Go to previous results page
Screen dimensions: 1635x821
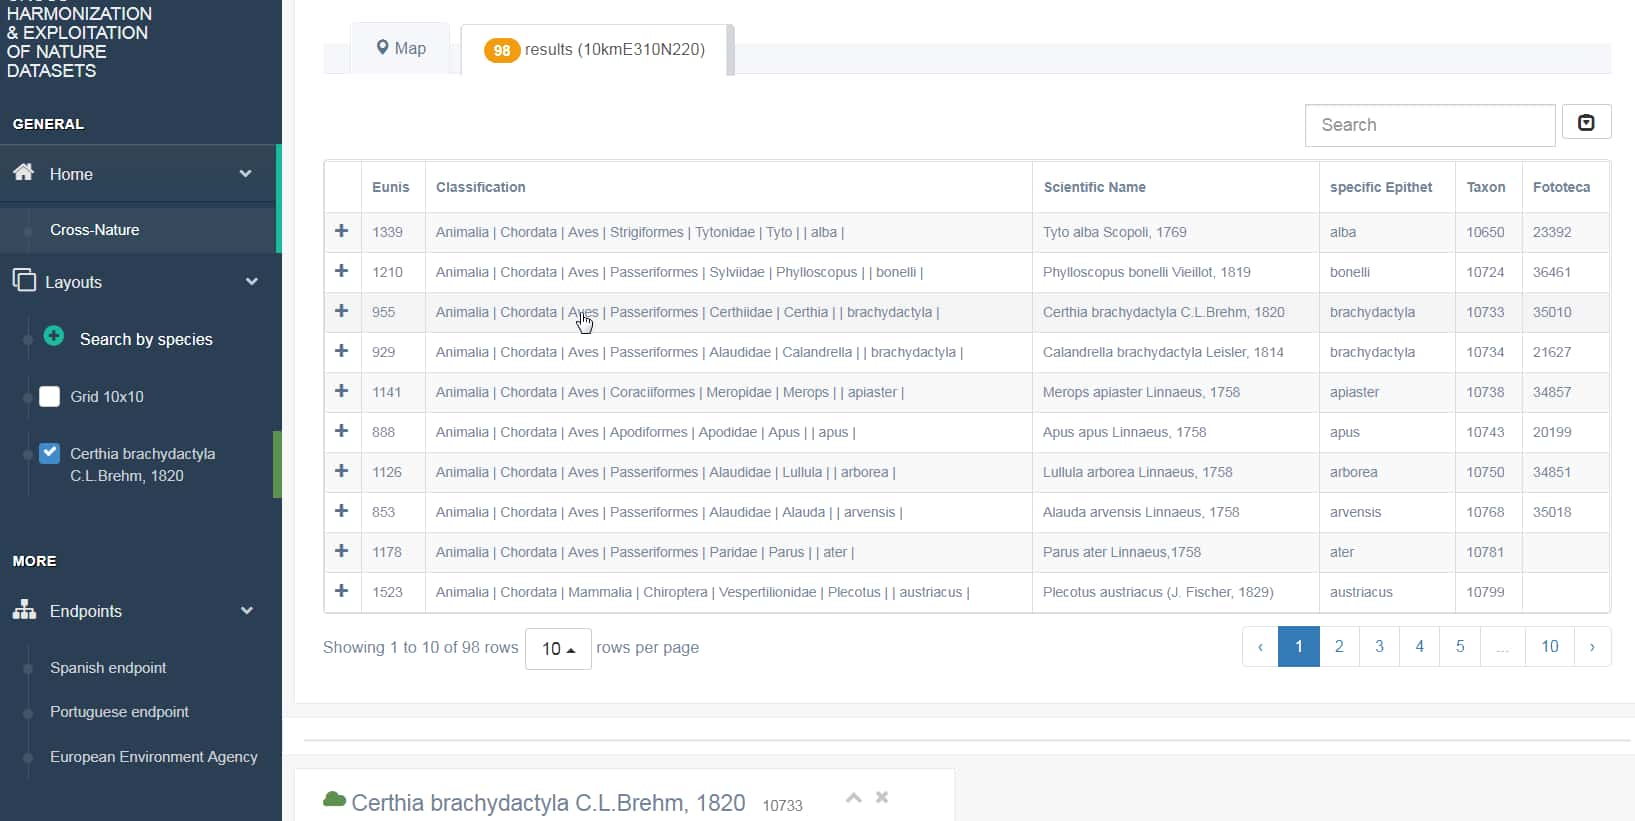click(x=1260, y=646)
